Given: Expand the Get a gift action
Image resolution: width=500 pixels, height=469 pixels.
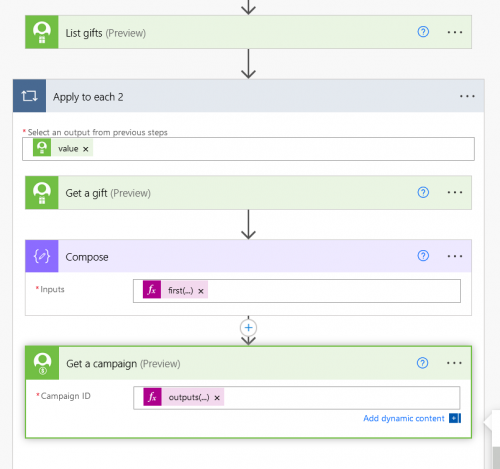Looking at the screenshot, I should pyautogui.click(x=248, y=193).
